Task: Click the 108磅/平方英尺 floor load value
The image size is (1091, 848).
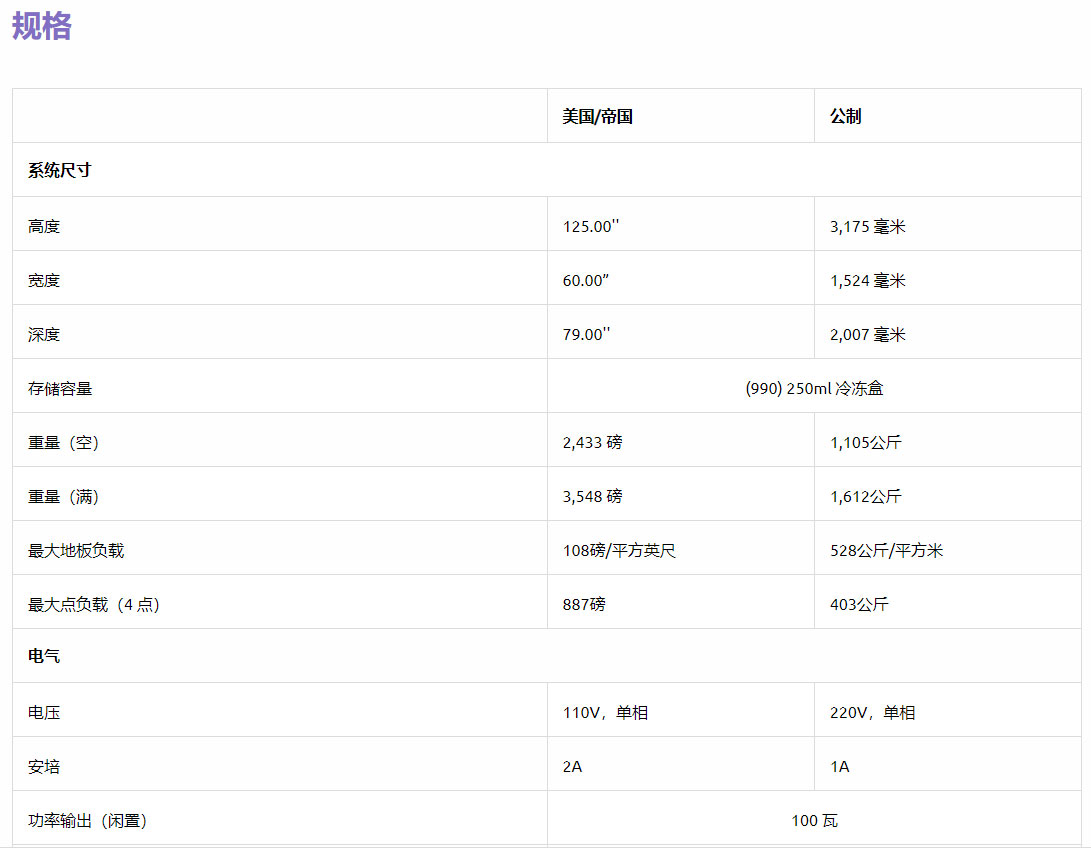Action: coord(619,550)
